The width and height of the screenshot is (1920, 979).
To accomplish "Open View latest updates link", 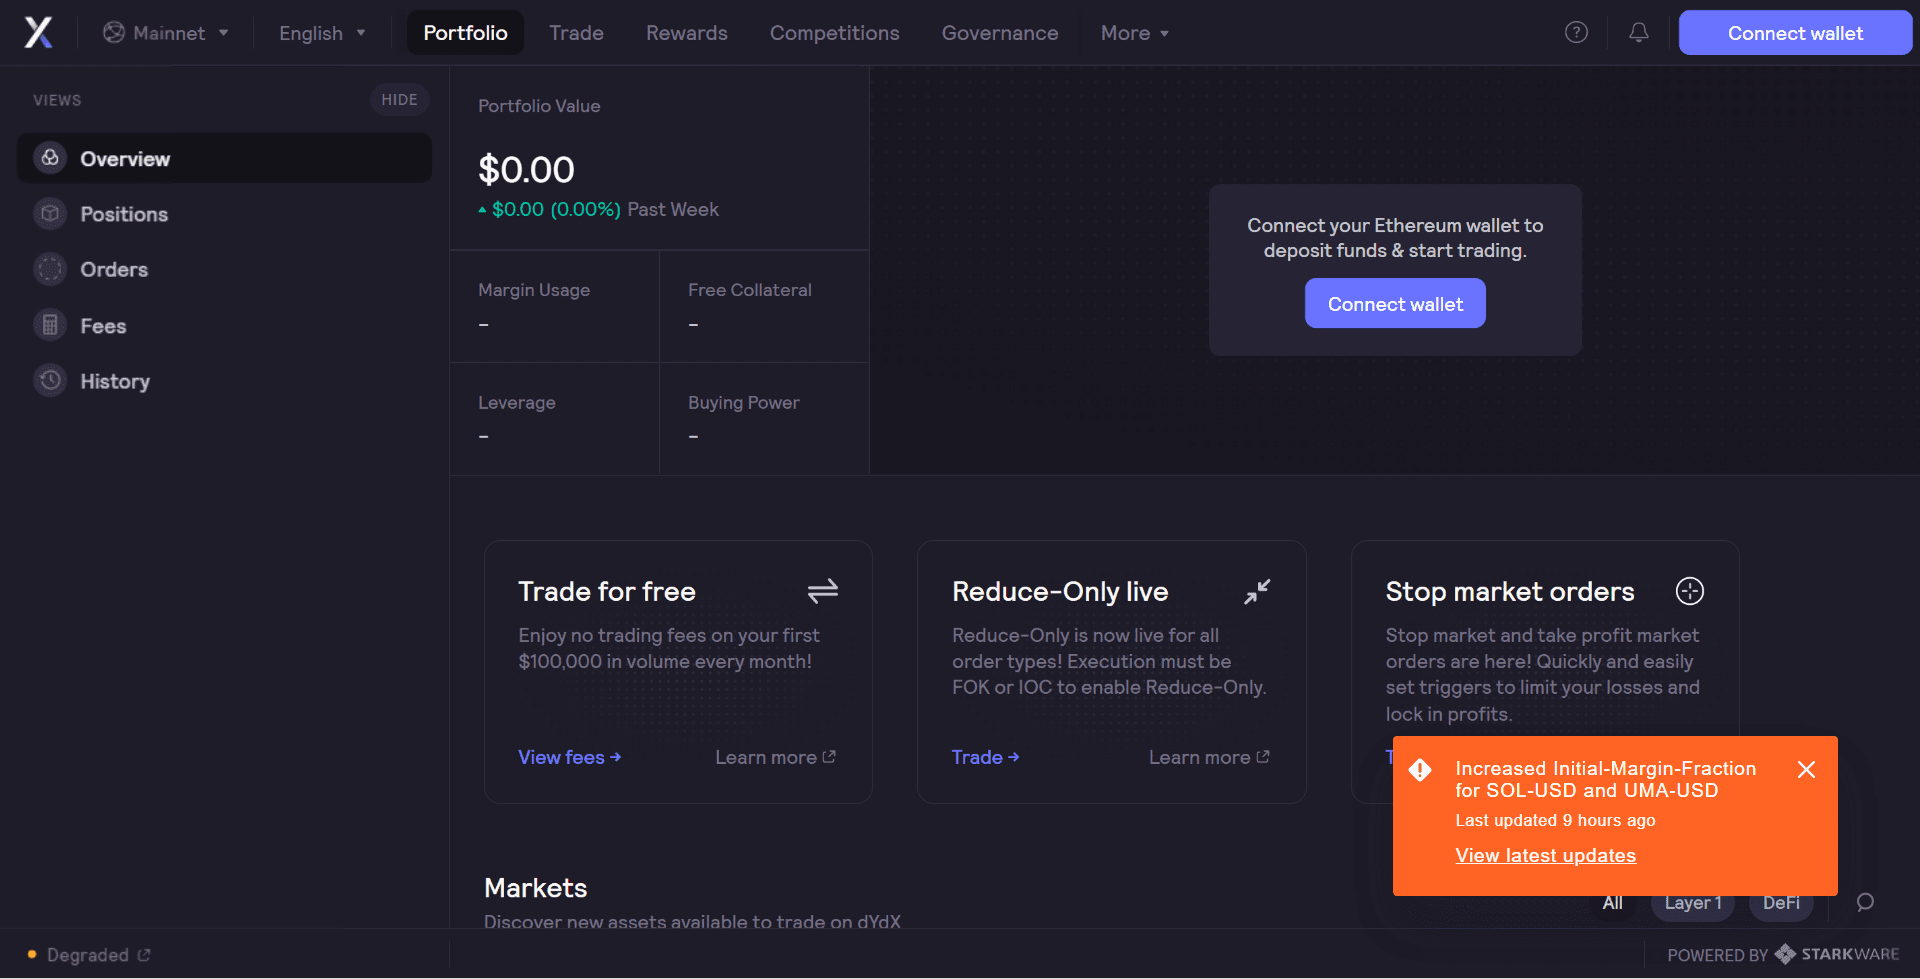I will (x=1545, y=855).
